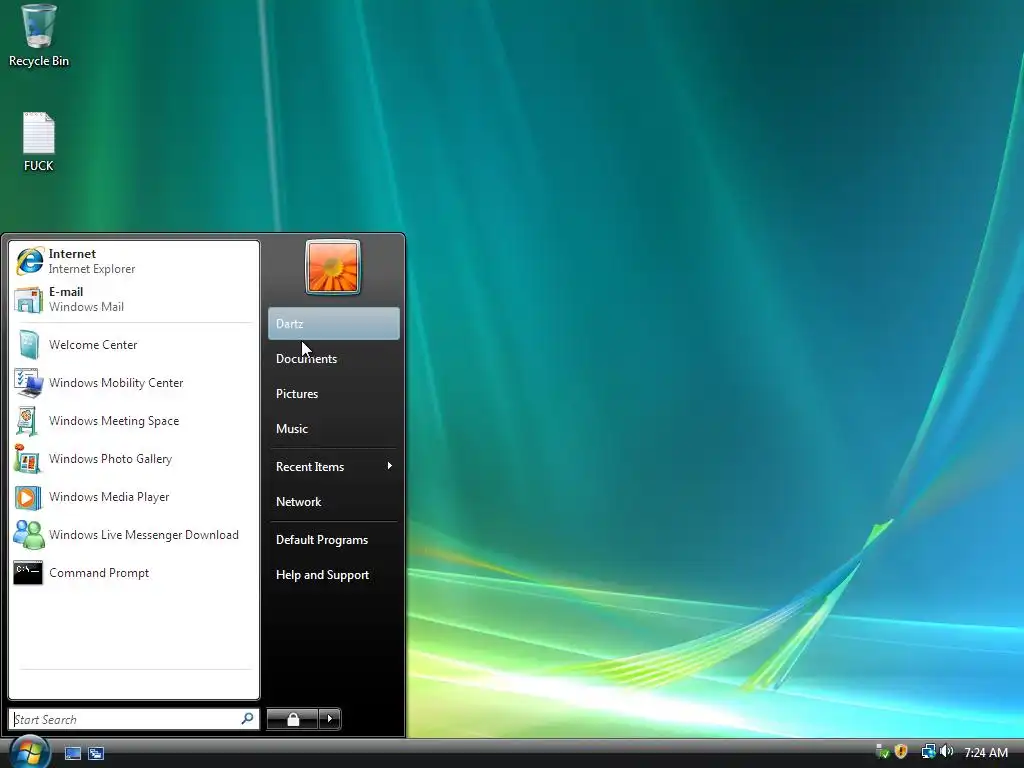Screen dimensions: 1024x768
Task: Lock the computer with the padlock button
Action: tap(293, 719)
